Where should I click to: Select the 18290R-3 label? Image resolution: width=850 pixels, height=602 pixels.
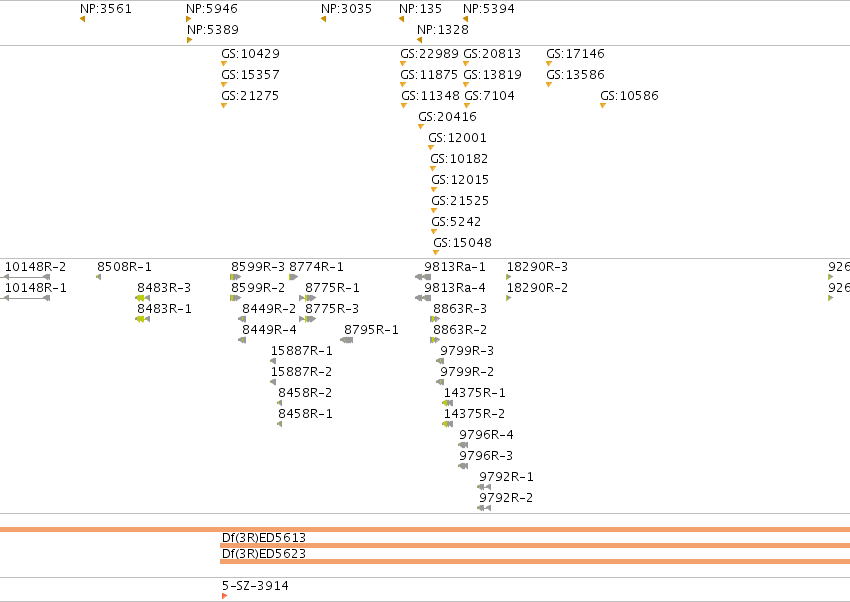pyautogui.click(x=538, y=267)
